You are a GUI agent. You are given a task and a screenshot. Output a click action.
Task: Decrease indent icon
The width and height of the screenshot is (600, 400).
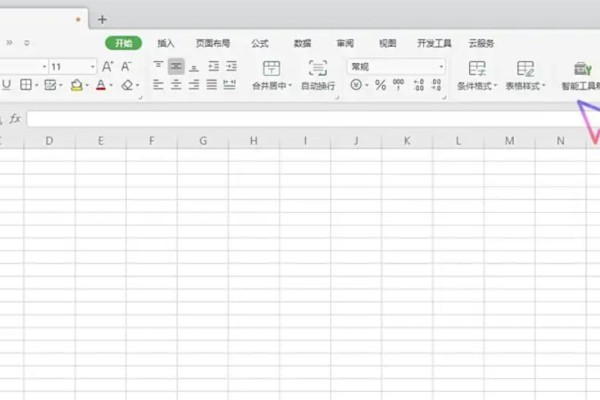(214, 67)
